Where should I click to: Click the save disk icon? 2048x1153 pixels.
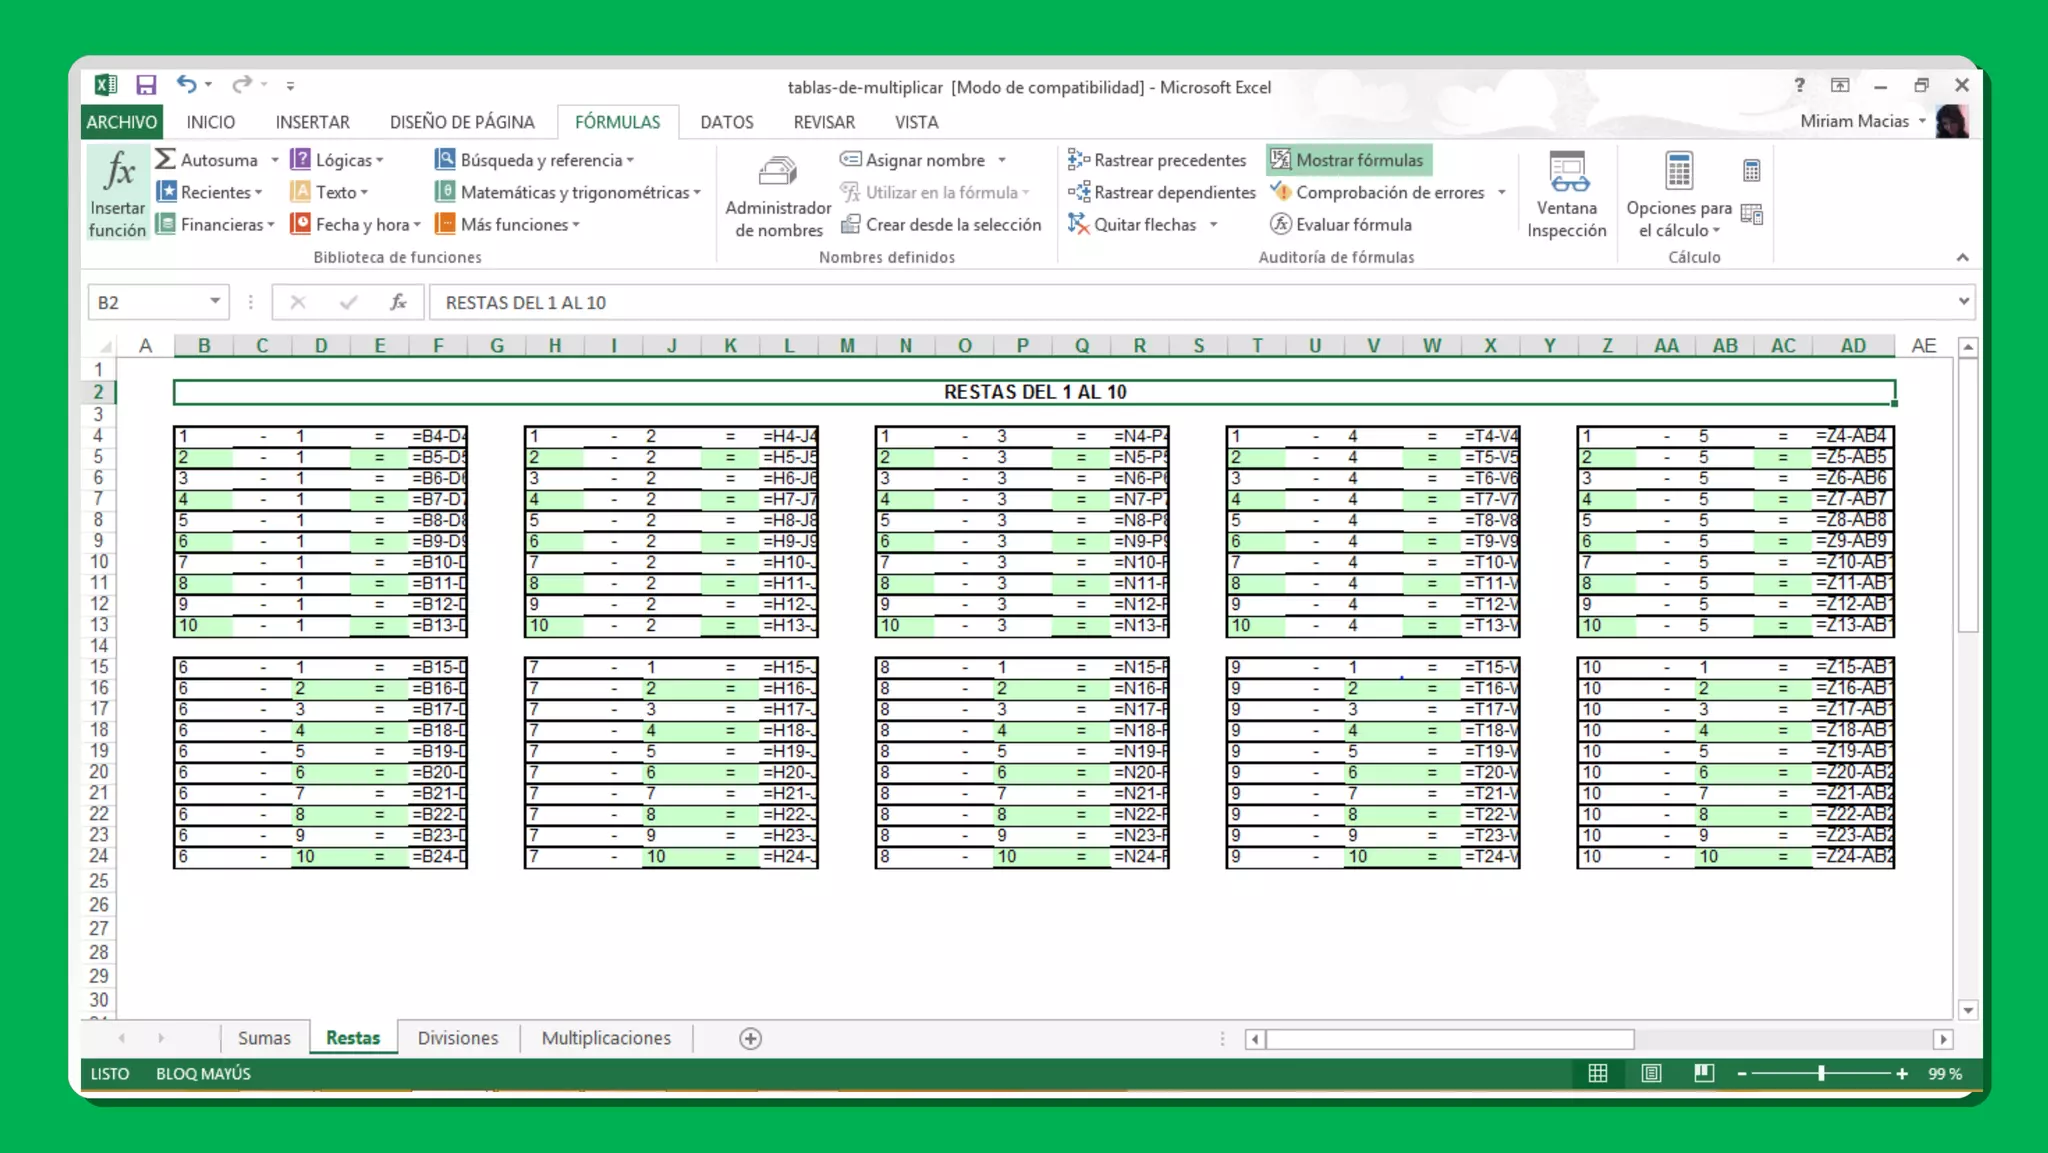tap(146, 85)
